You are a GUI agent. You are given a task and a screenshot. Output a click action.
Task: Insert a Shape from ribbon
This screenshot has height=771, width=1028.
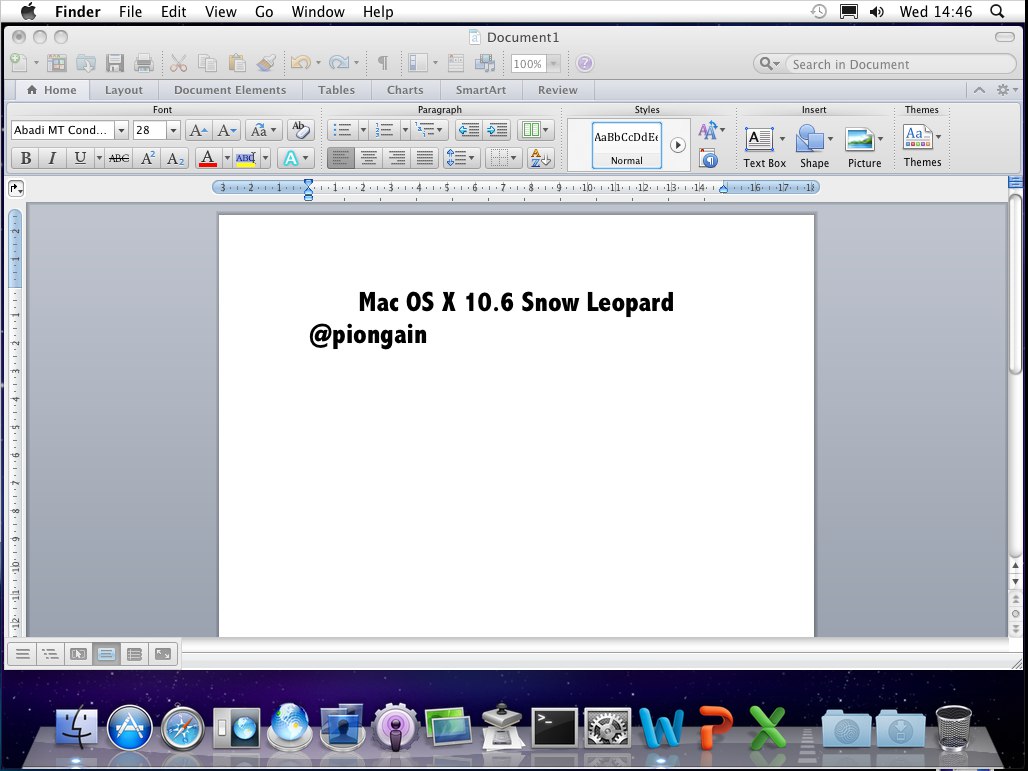coord(814,148)
